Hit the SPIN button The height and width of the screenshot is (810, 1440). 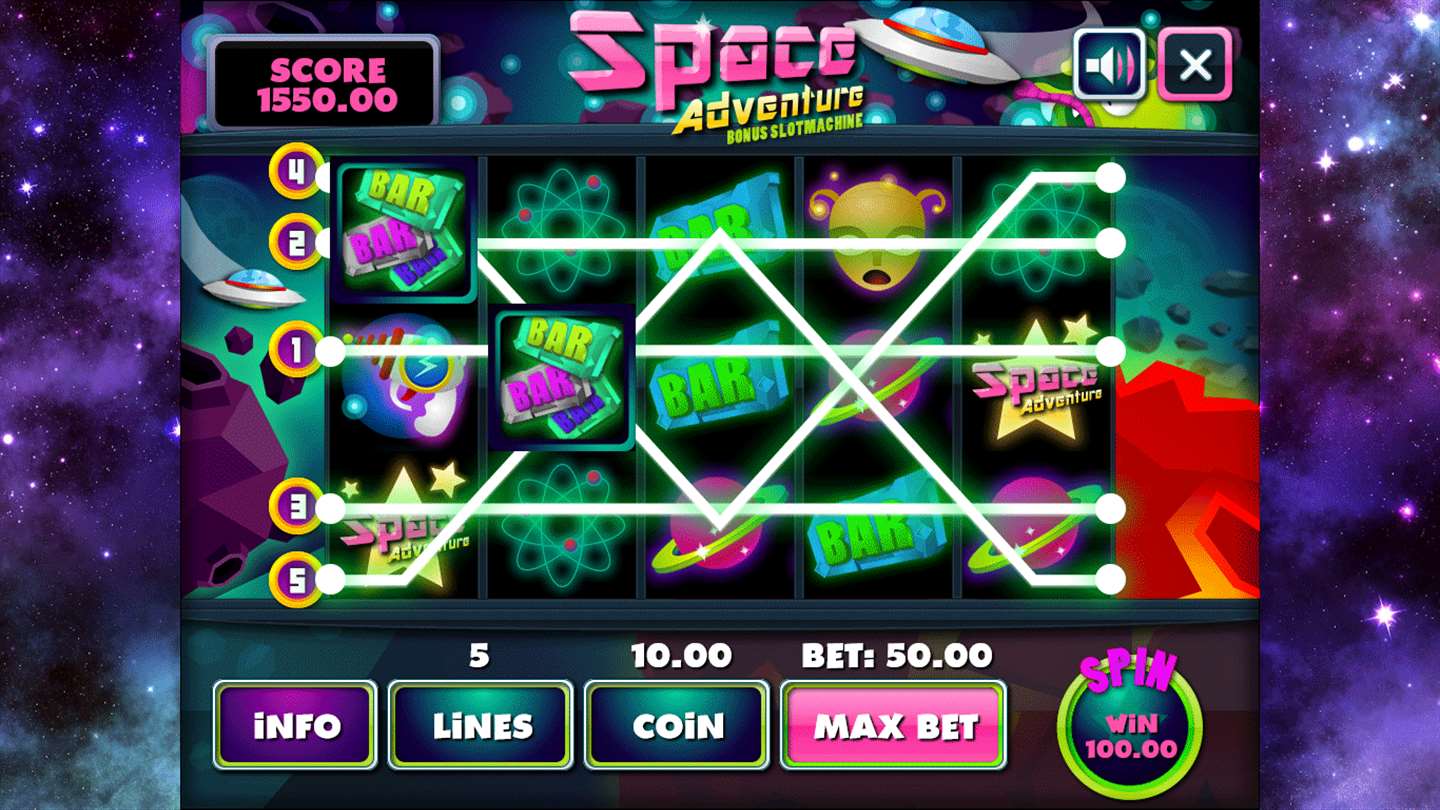(x=1130, y=722)
